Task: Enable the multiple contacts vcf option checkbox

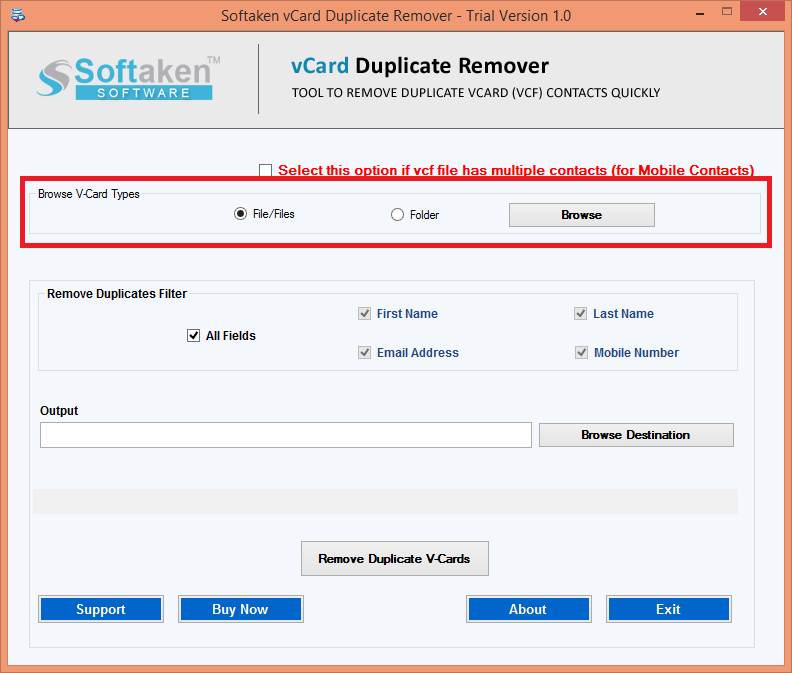Action: pos(265,170)
